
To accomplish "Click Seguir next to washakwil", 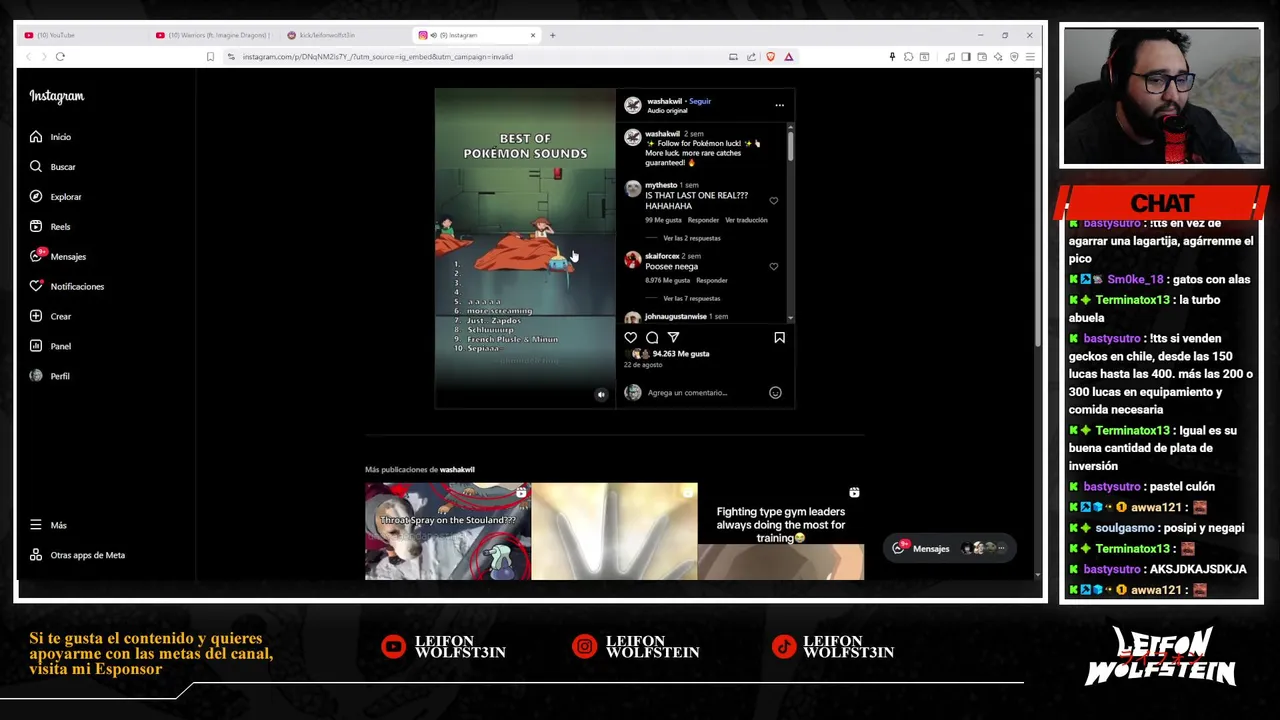I will [700, 101].
